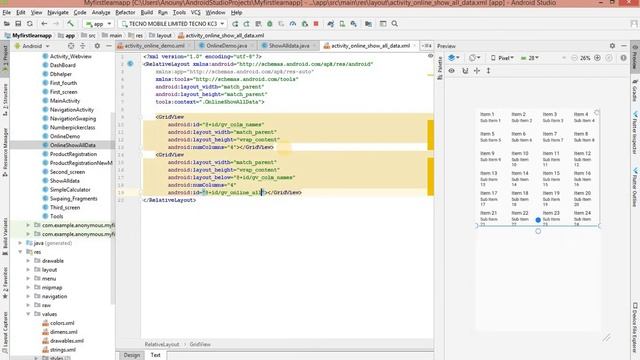Zoom out the preview with the minus icon
The image size is (640, 360).
click(x=574, y=58)
